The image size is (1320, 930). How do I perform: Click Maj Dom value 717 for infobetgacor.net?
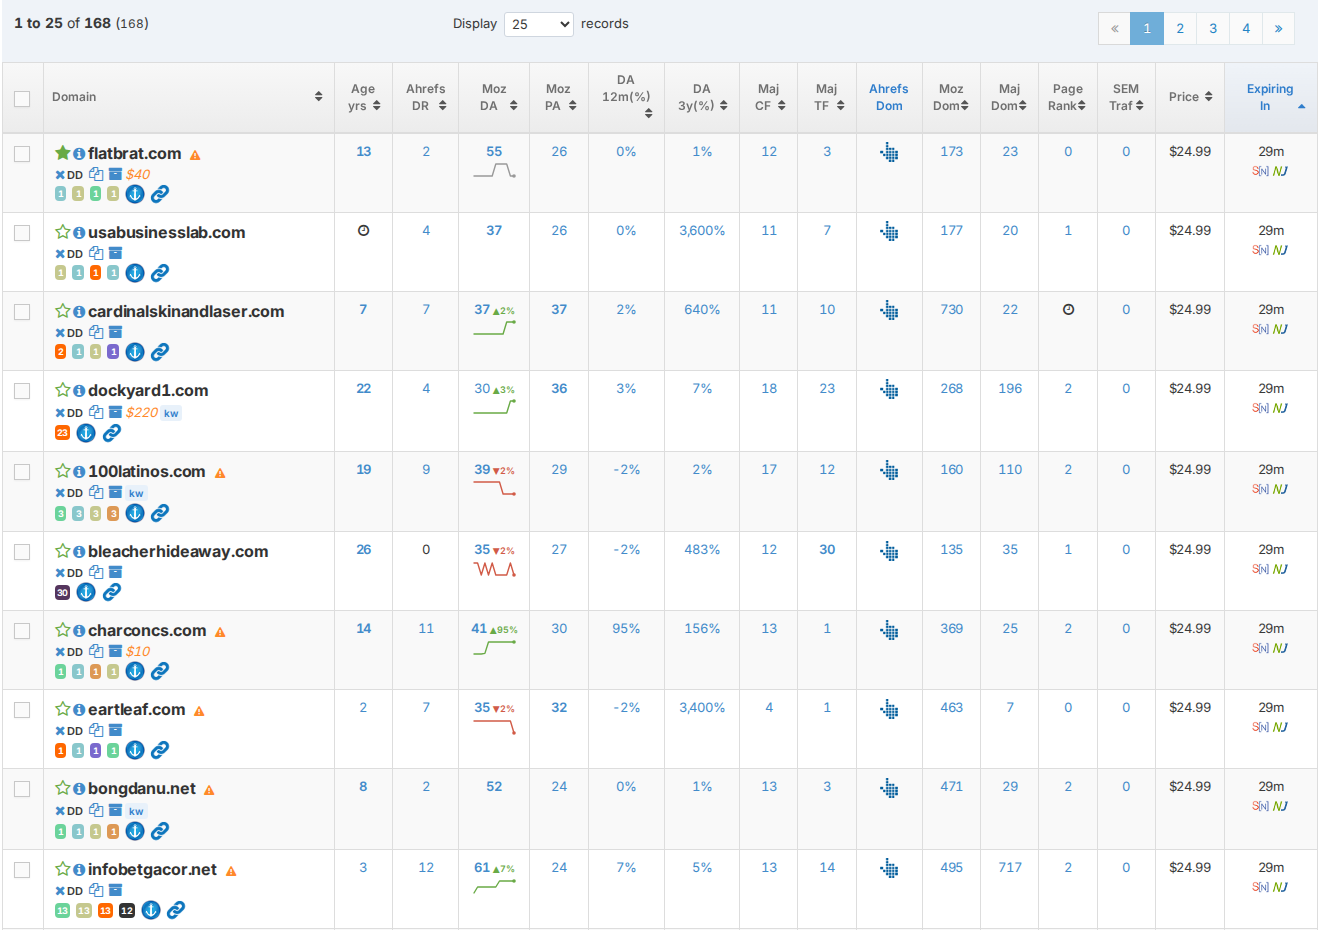click(x=1010, y=867)
